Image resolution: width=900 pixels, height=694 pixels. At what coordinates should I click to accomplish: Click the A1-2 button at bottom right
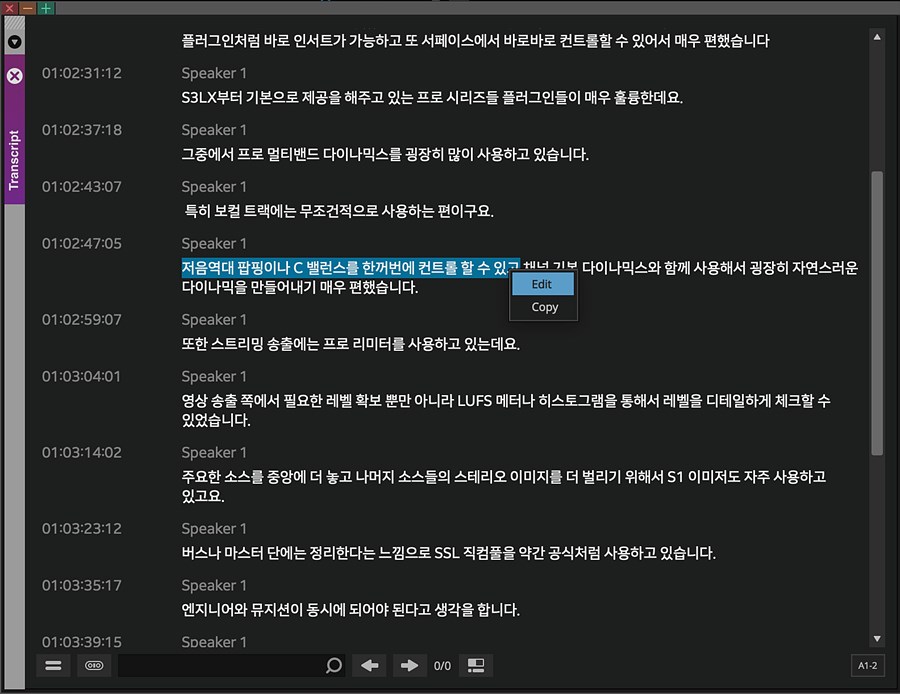(x=868, y=665)
